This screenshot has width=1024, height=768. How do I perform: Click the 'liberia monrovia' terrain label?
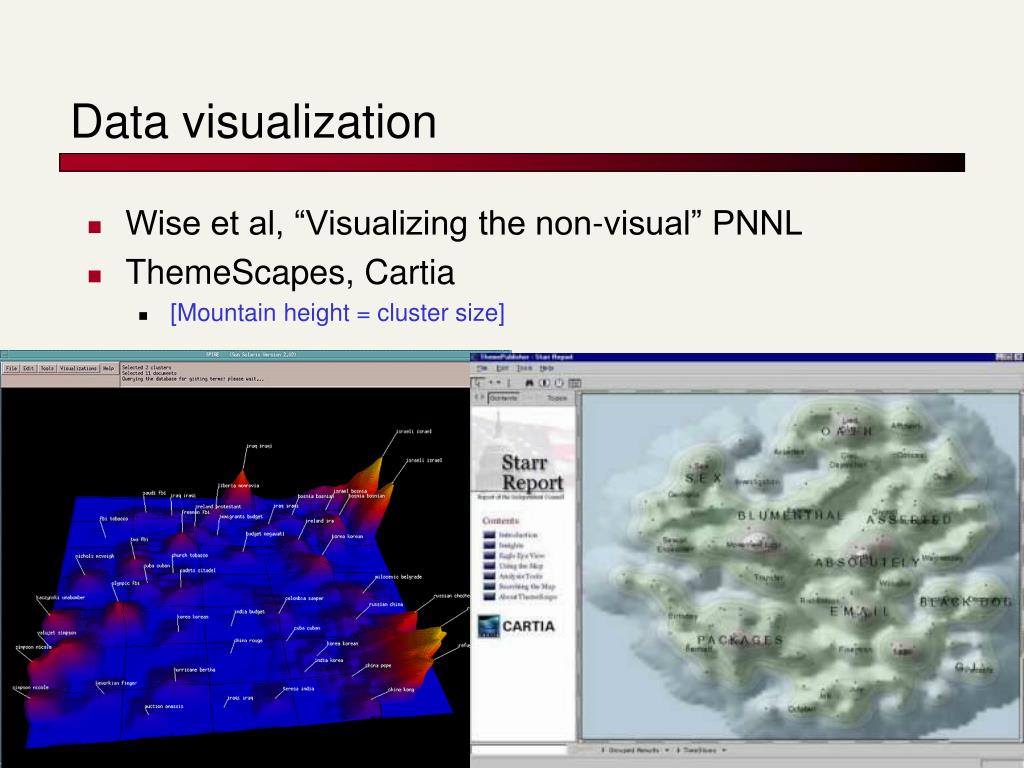238,486
